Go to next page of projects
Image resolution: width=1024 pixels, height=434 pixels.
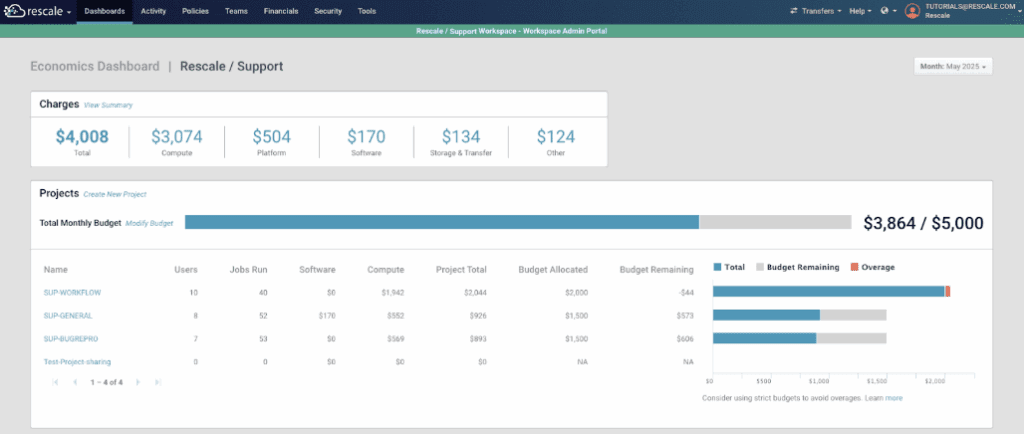pyautogui.click(x=138, y=382)
